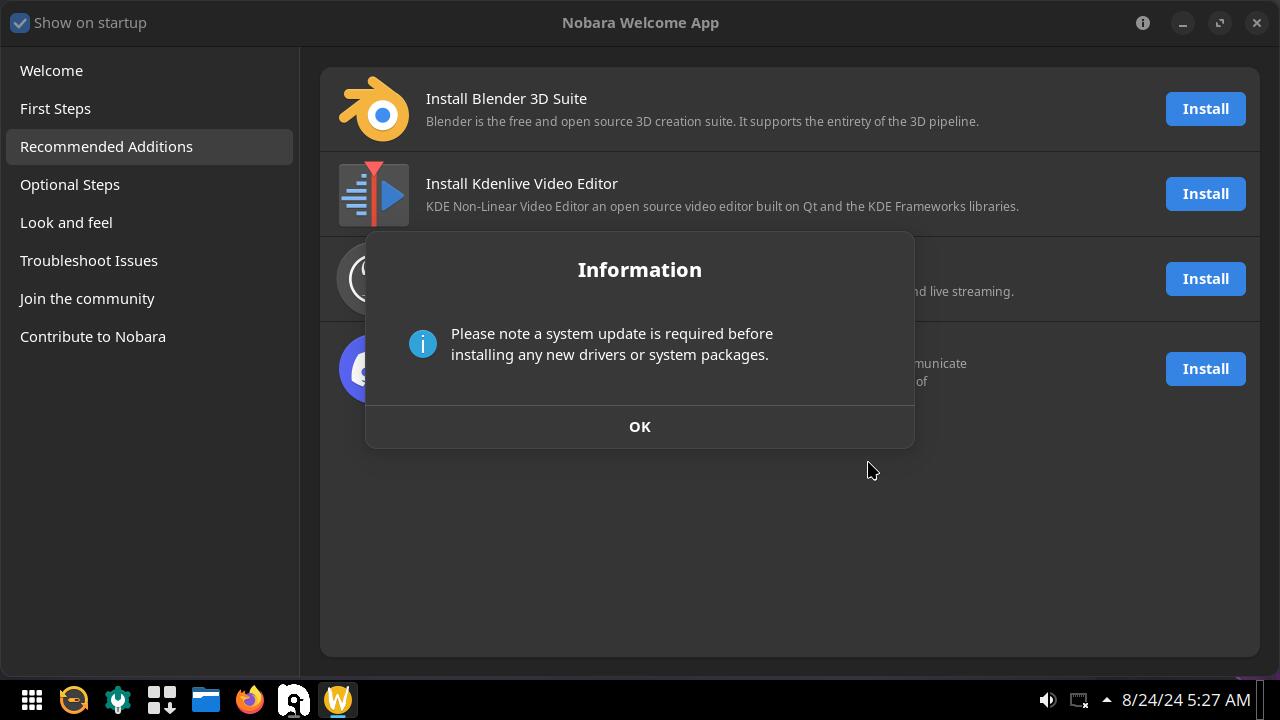
Task: Click the network tray icon
Action: (1079, 700)
